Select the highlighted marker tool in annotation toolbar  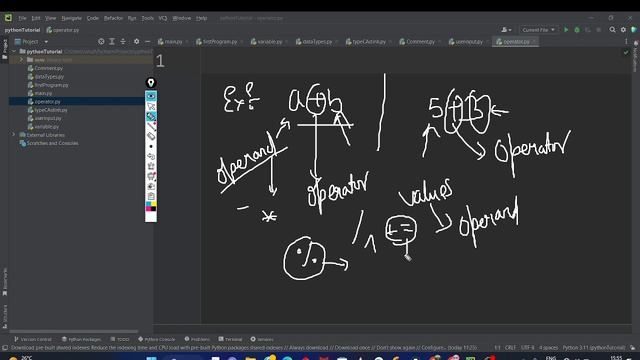pyautogui.click(x=151, y=116)
